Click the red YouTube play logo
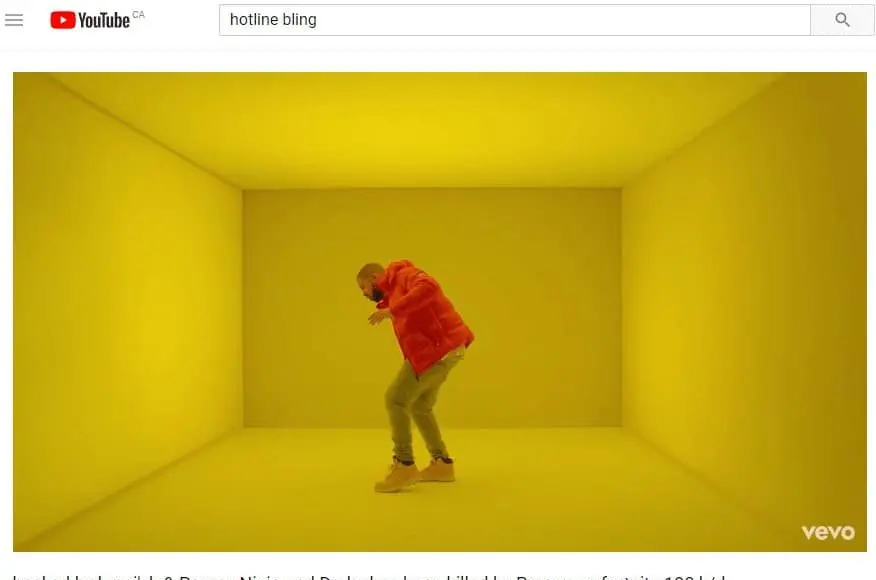 63,20
